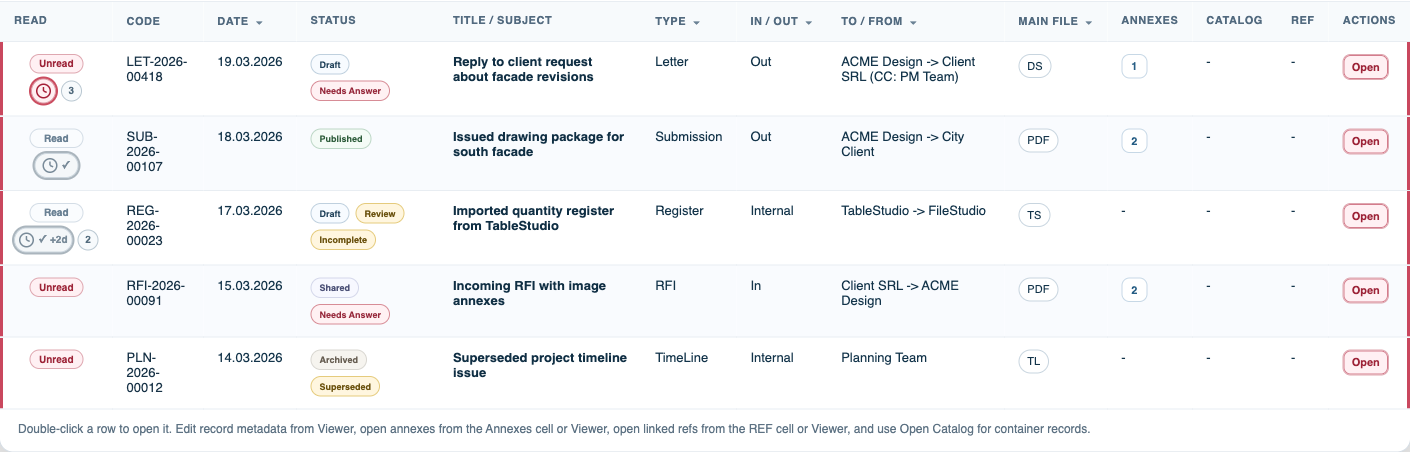The image size is (1410, 452).
Task: Click the Published status tag
Action: point(341,139)
